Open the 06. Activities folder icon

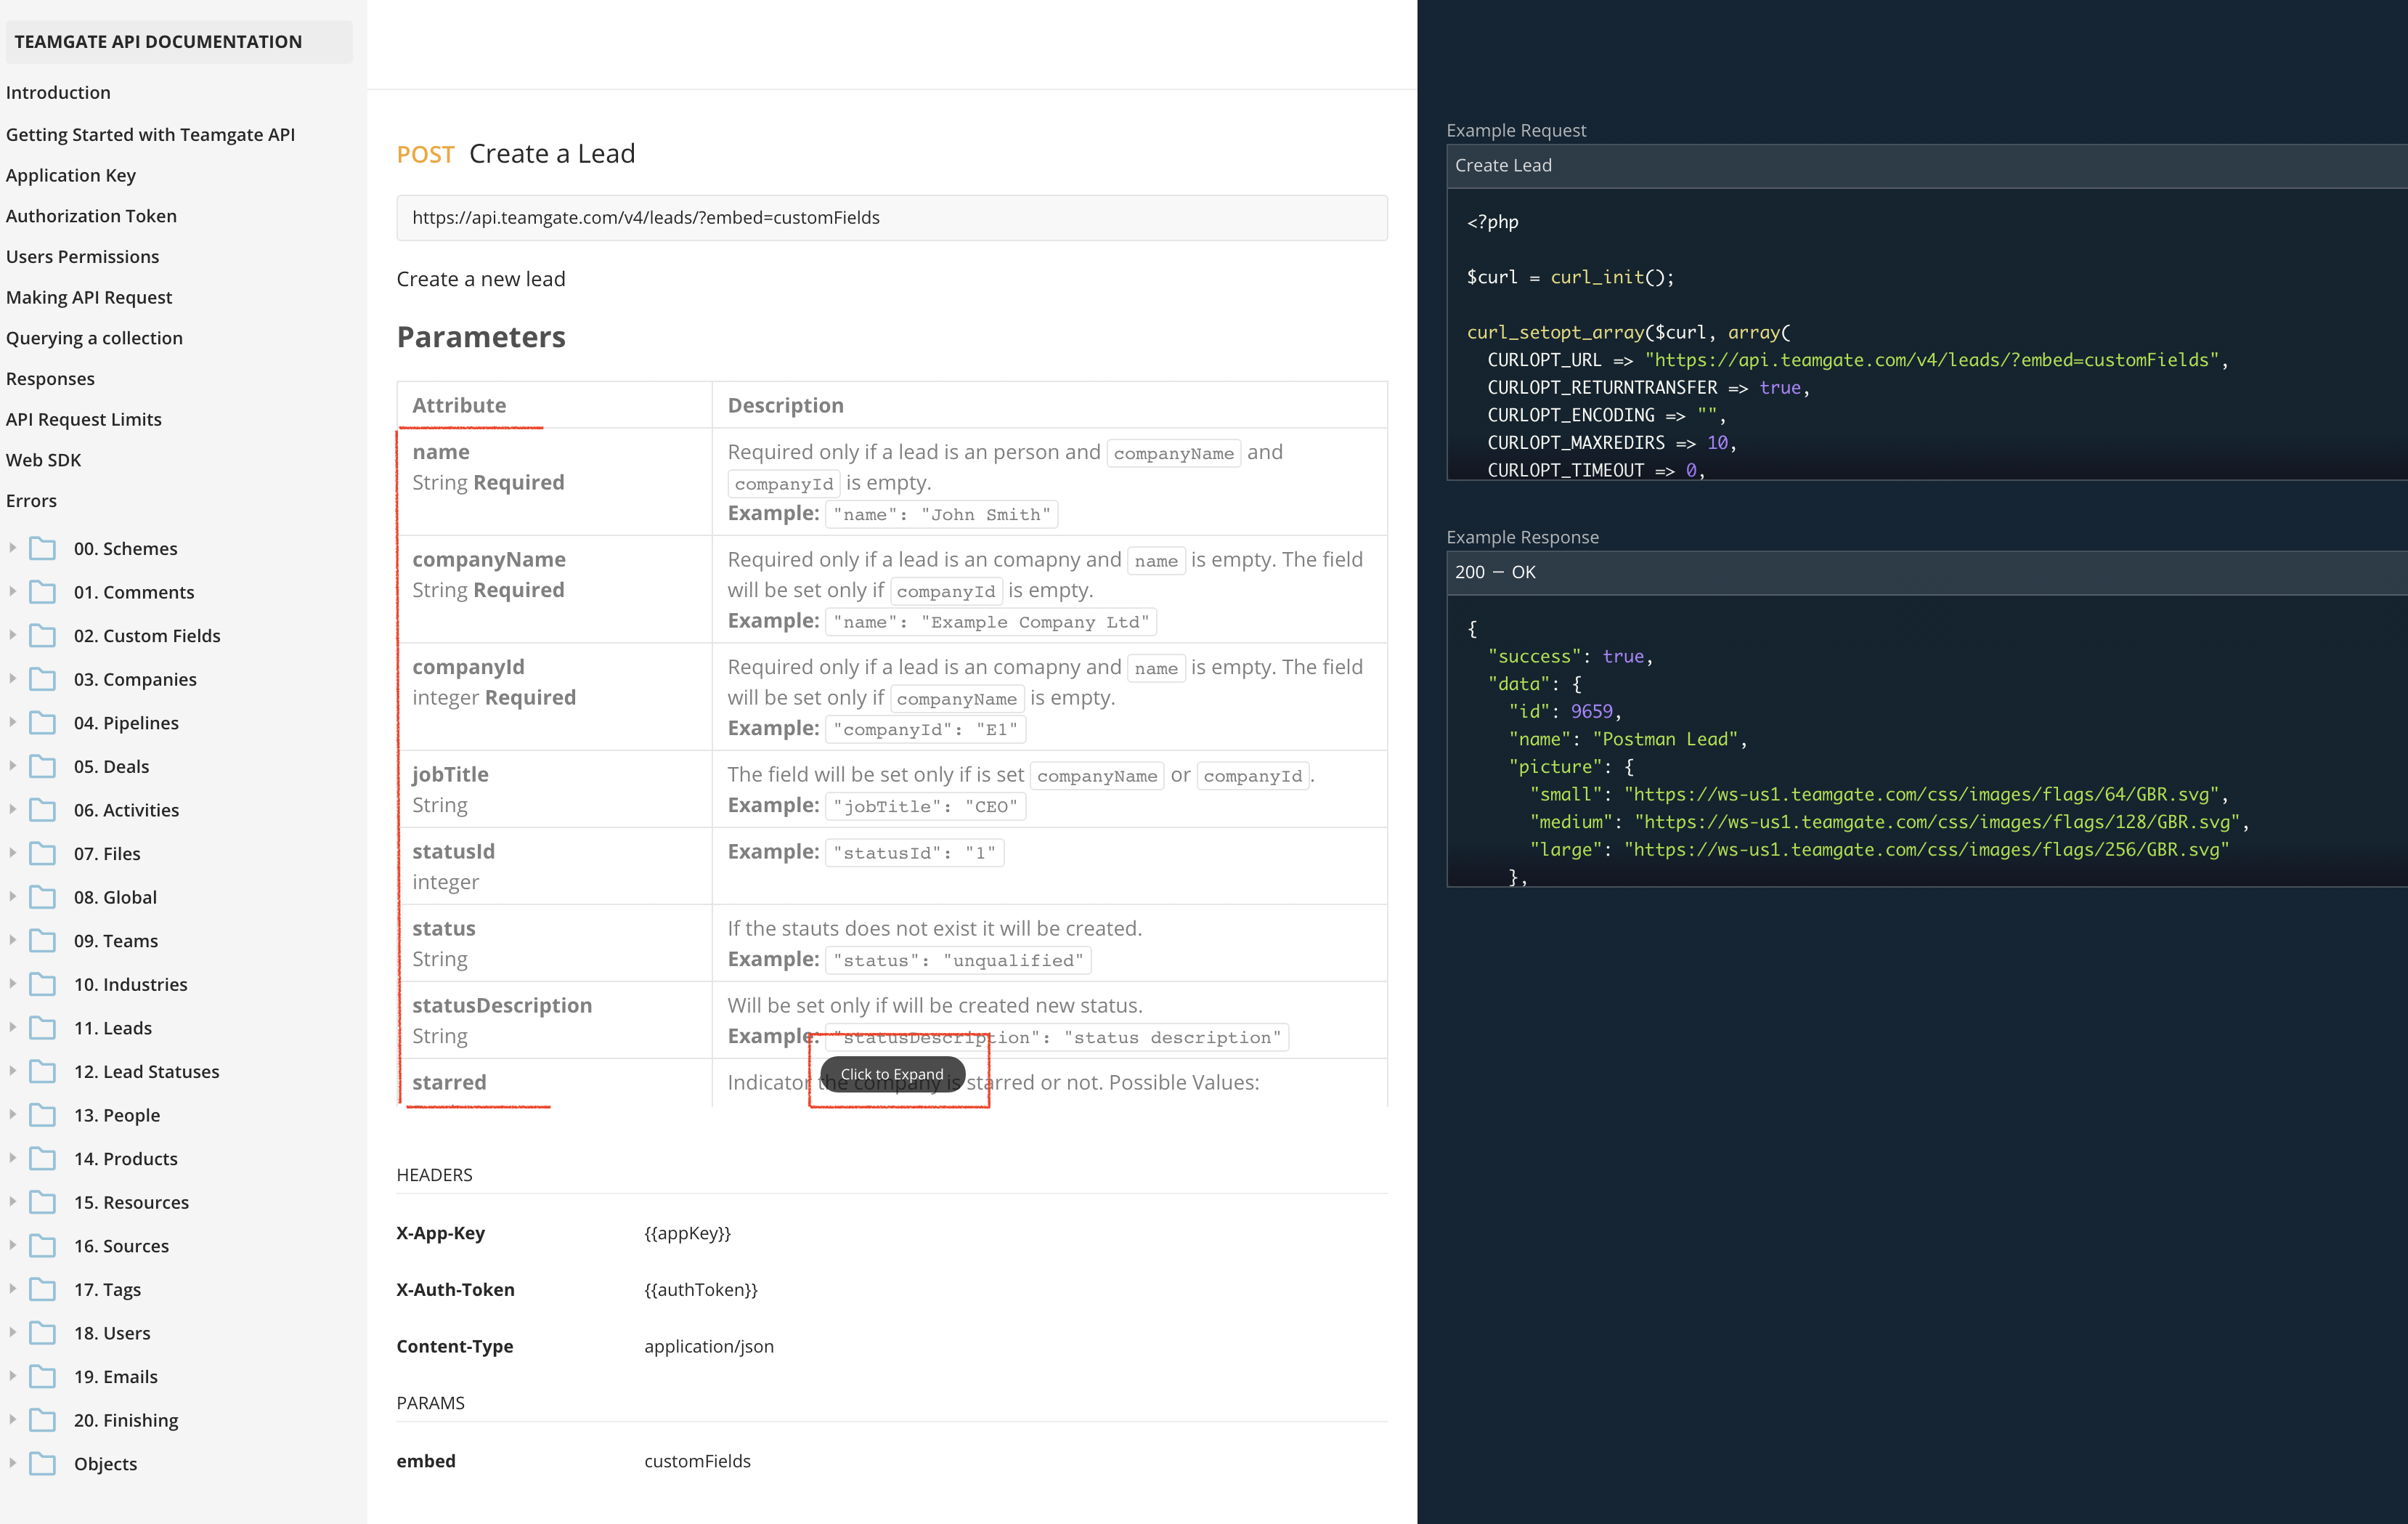click(42, 810)
